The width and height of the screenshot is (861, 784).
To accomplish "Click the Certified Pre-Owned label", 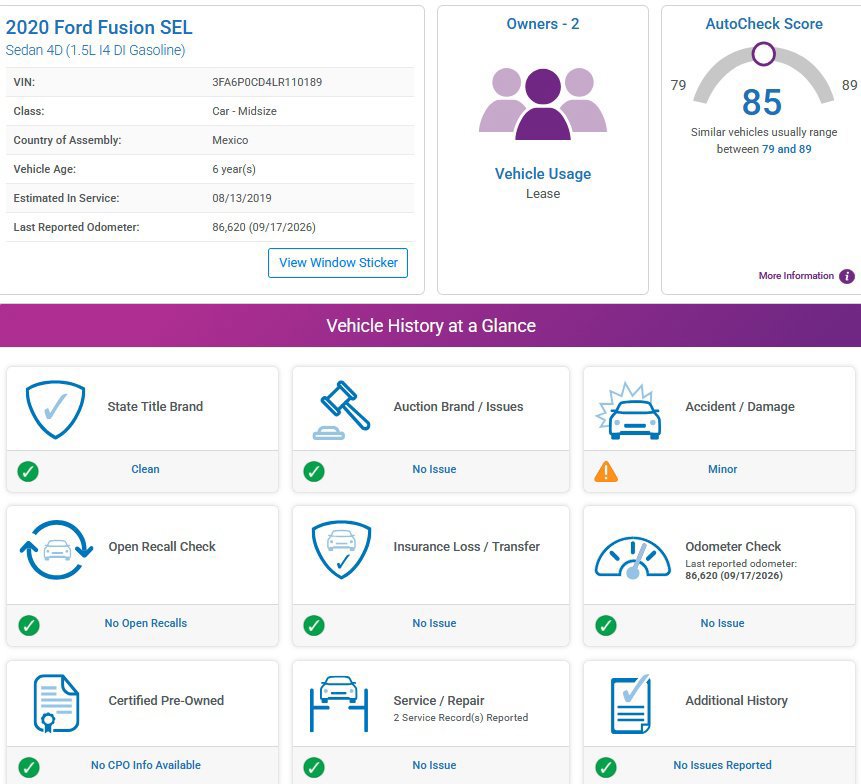I will coord(166,701).
